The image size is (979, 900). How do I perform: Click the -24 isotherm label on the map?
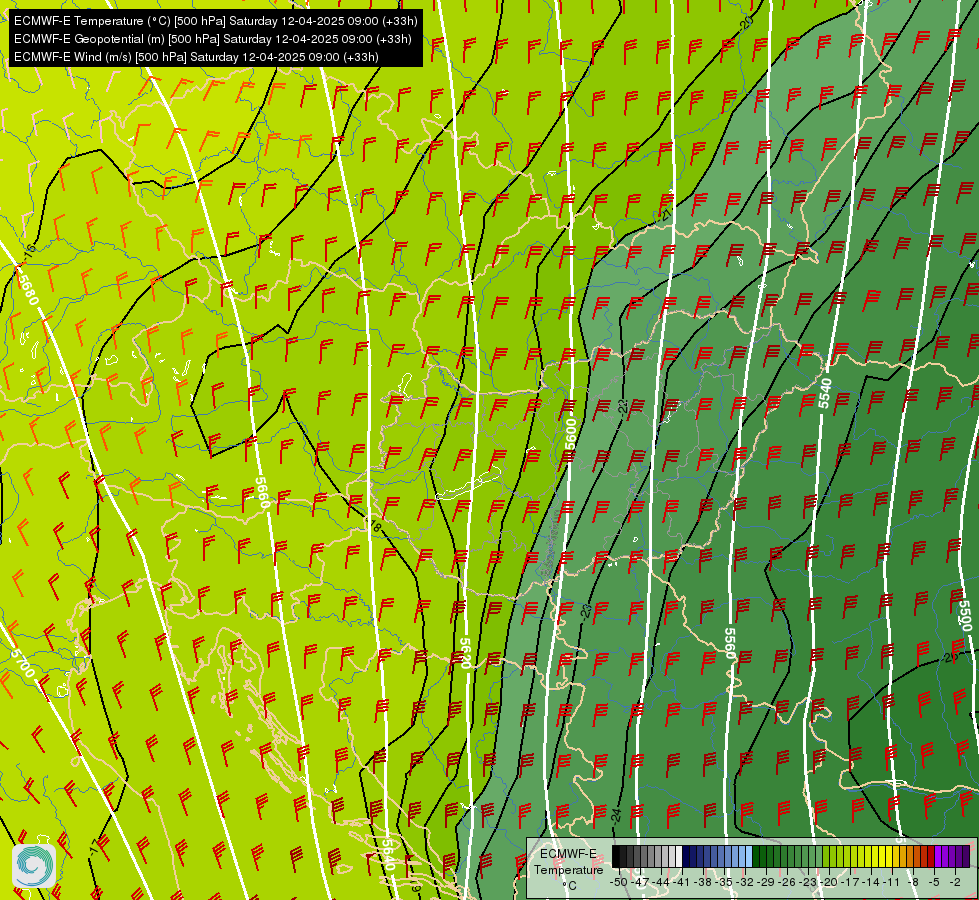616,815
